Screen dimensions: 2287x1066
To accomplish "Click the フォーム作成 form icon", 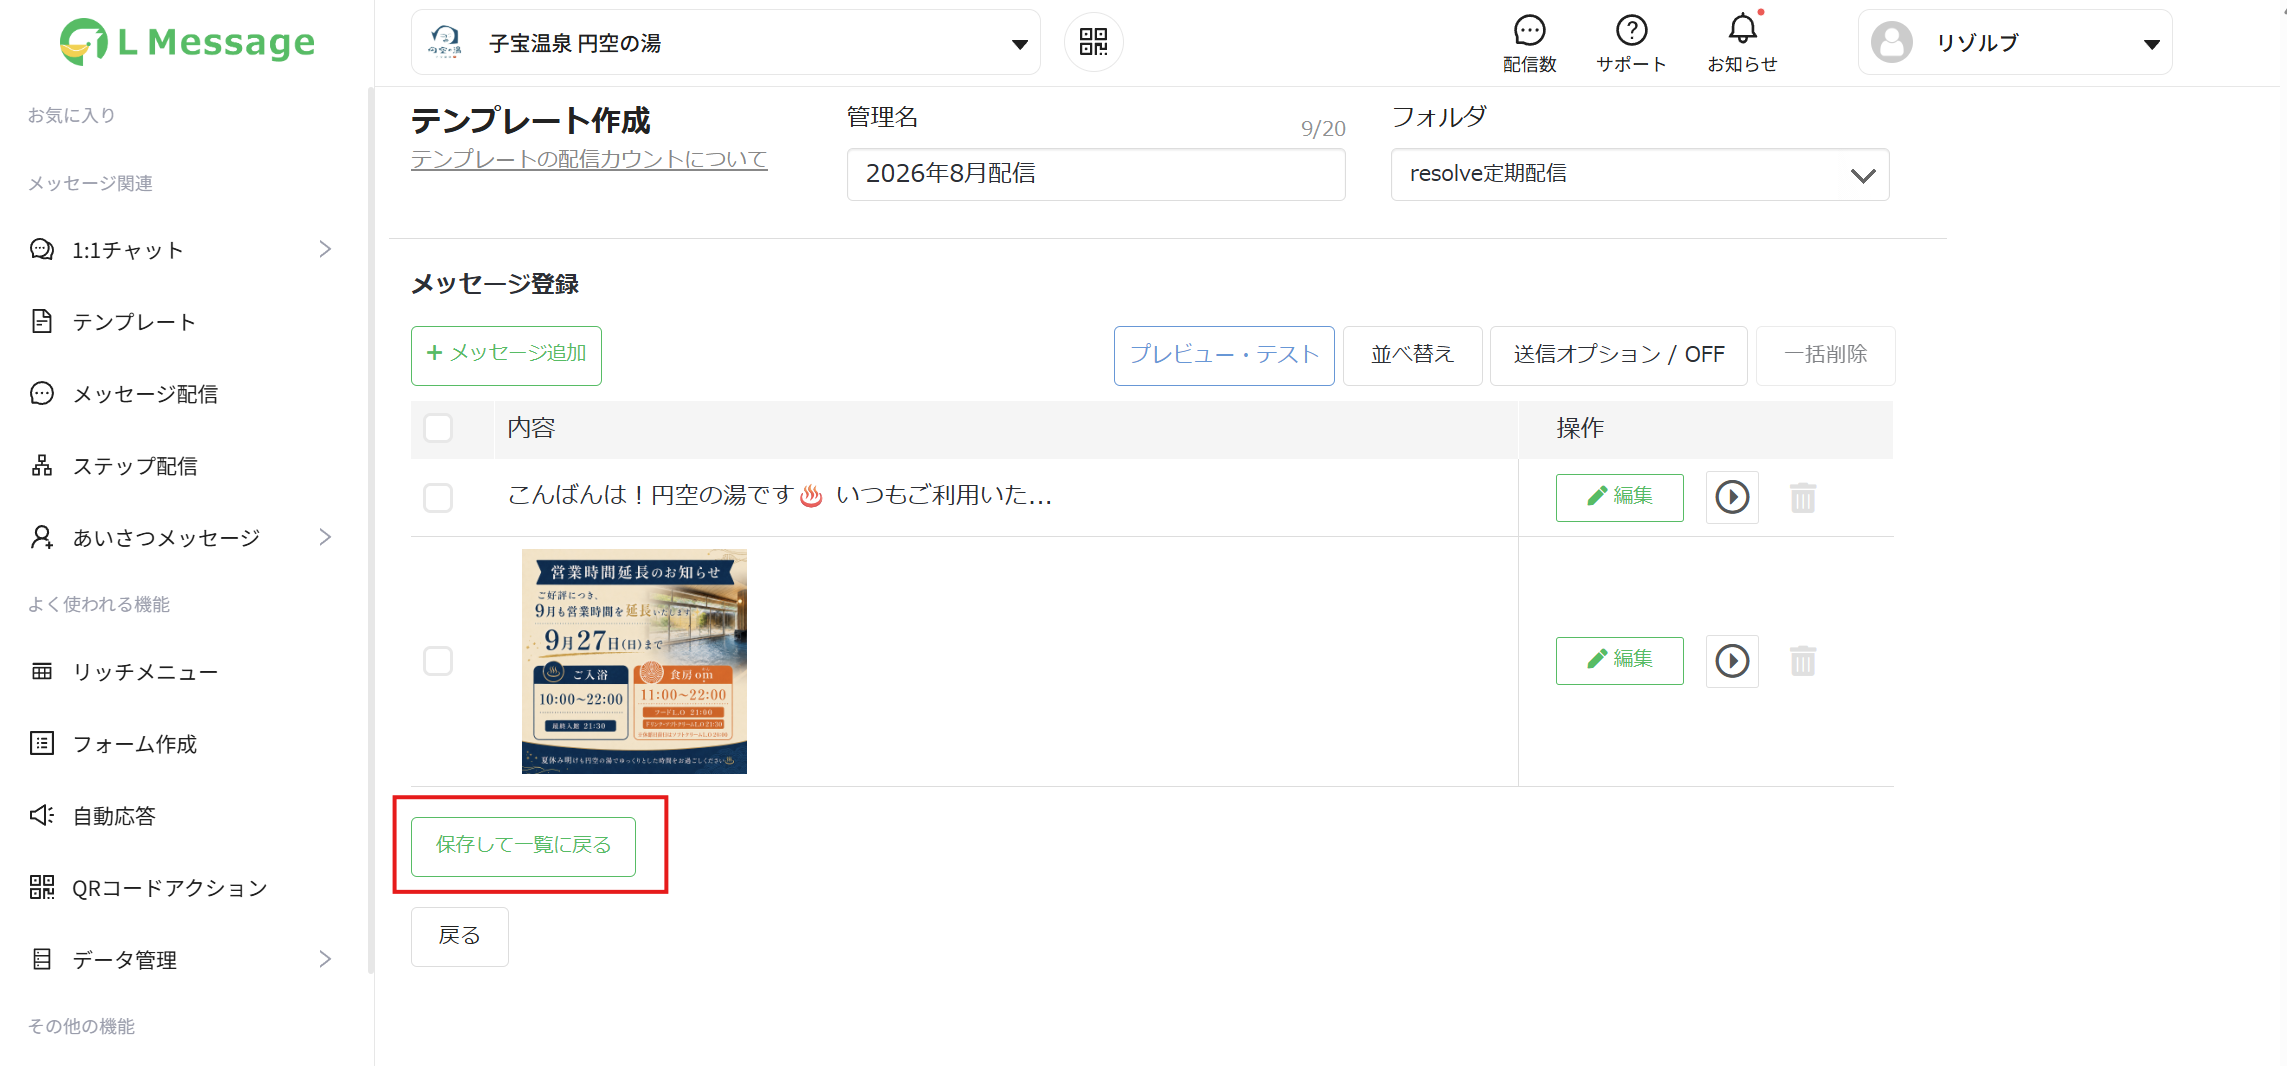I will pos(42,743).
